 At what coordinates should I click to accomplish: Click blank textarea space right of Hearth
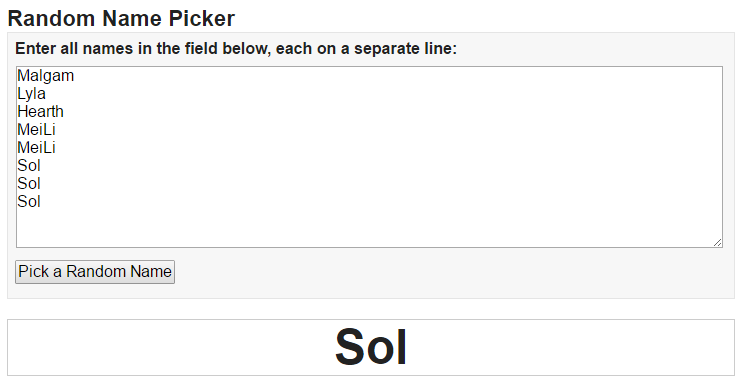tap(379, 112)
